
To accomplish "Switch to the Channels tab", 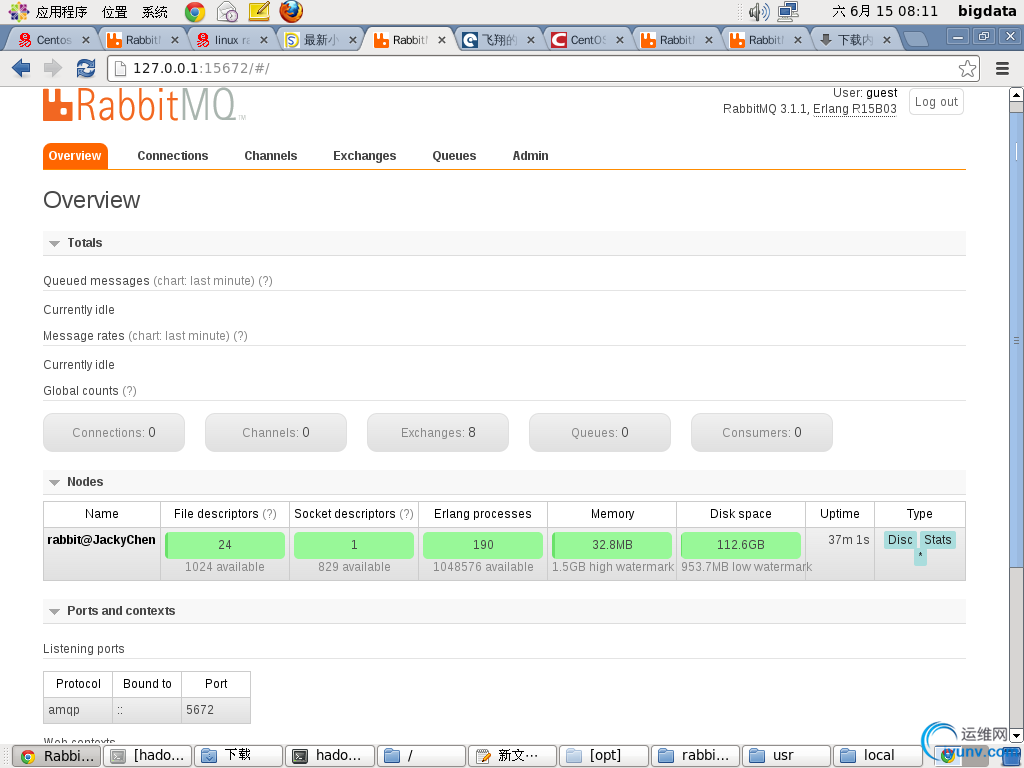I will [x=270, y=155].
